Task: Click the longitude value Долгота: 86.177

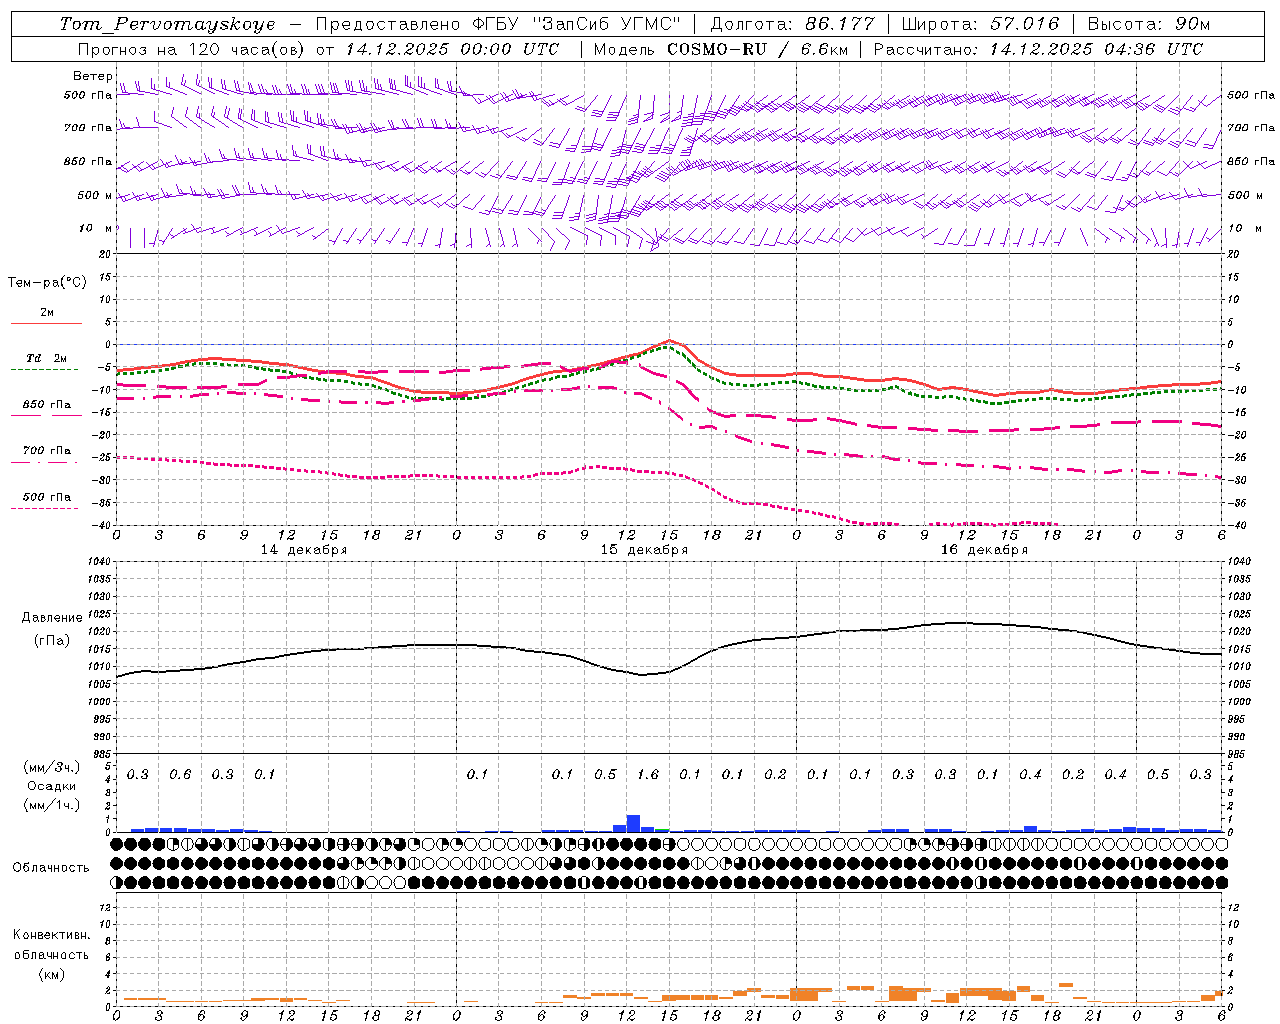Action: pos(792,24)
